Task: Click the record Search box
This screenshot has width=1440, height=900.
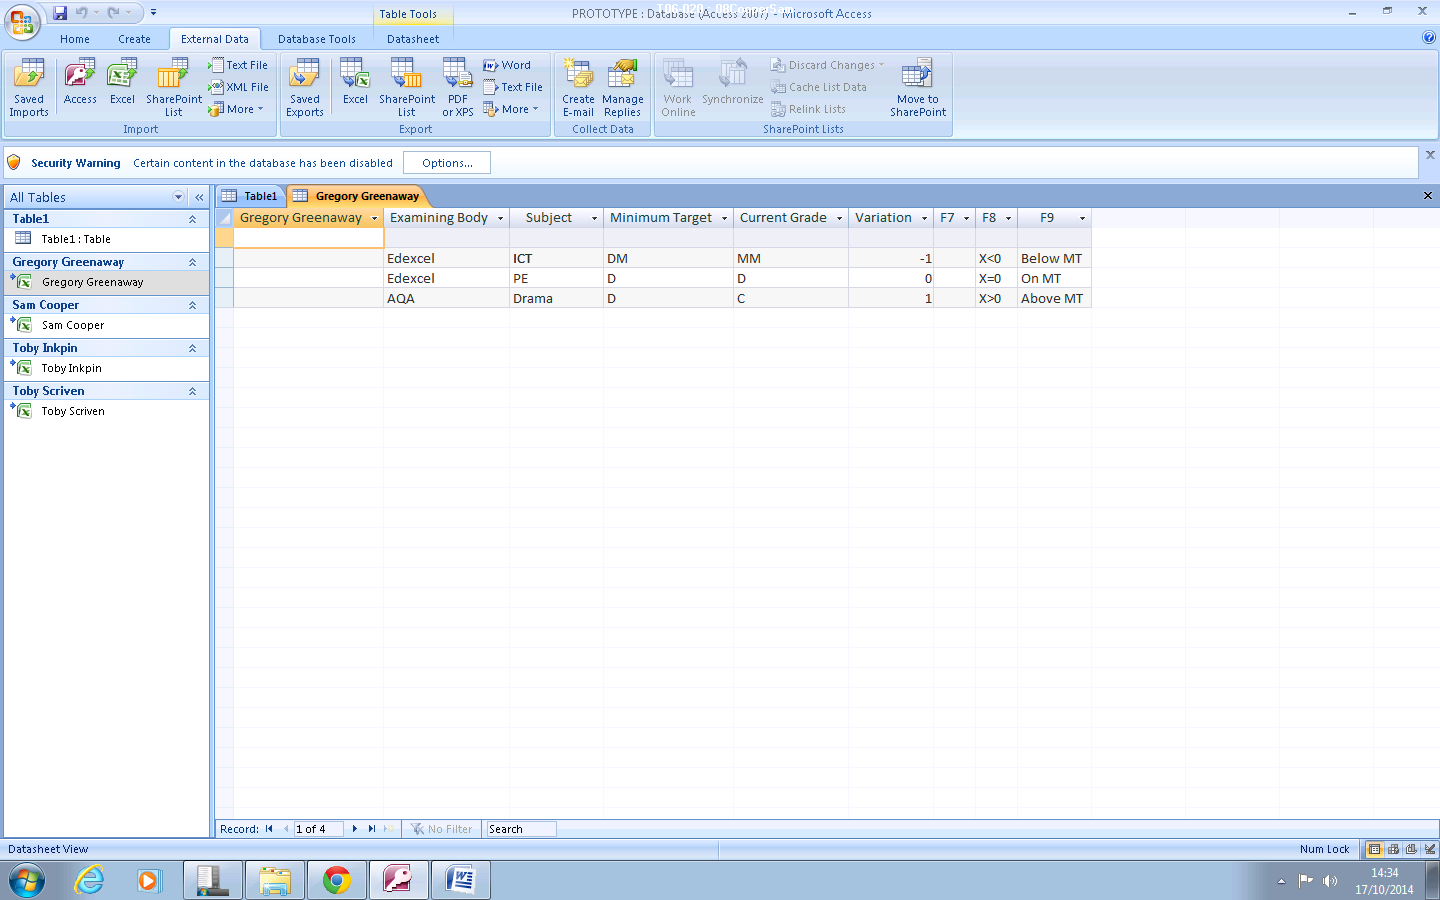Action: [x=521, y=829]
